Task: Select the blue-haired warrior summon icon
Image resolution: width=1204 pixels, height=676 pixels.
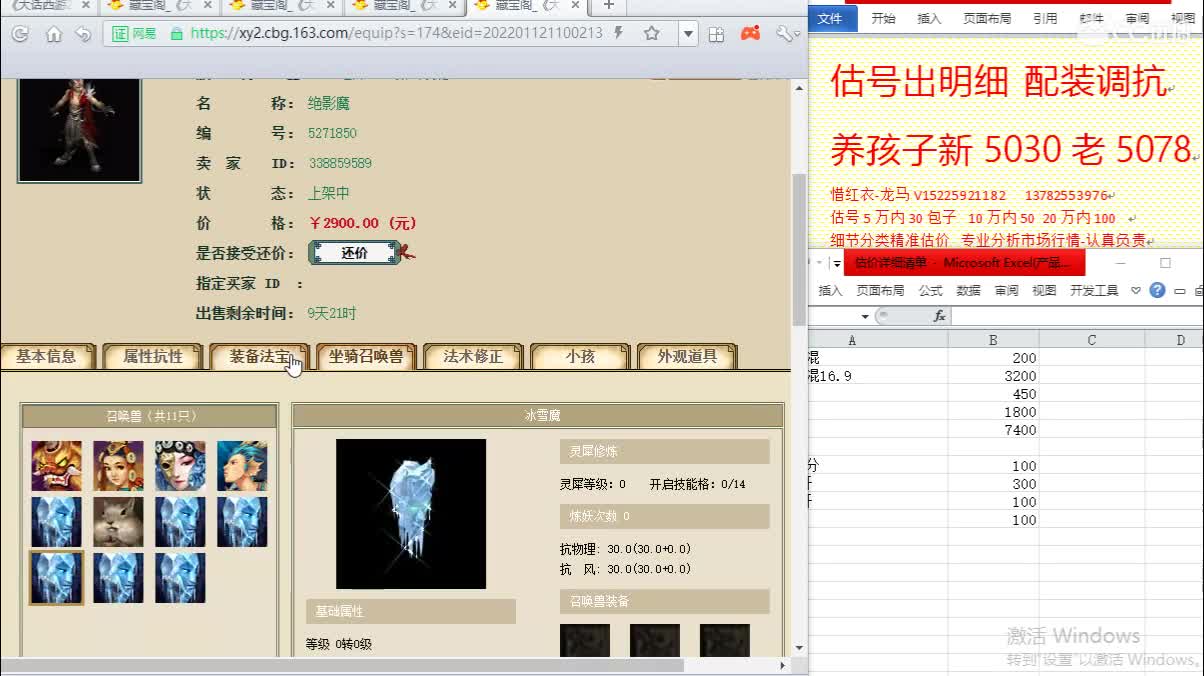Action: 242,466
